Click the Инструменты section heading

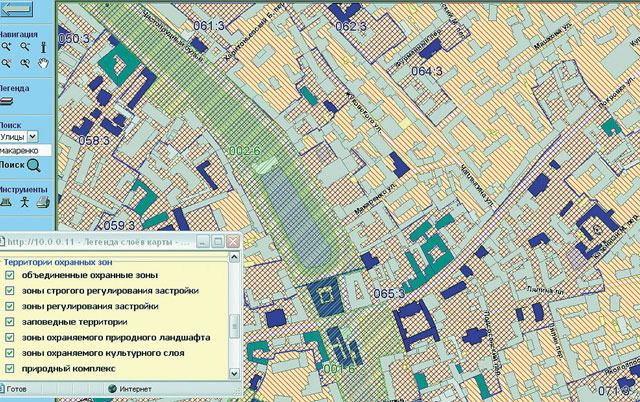23,189
